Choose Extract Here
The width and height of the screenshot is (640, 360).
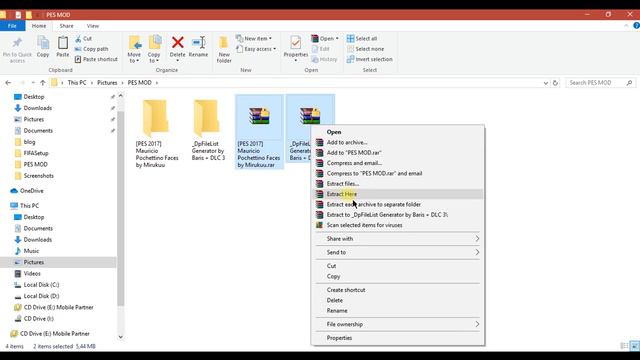(x=398, y=194)
